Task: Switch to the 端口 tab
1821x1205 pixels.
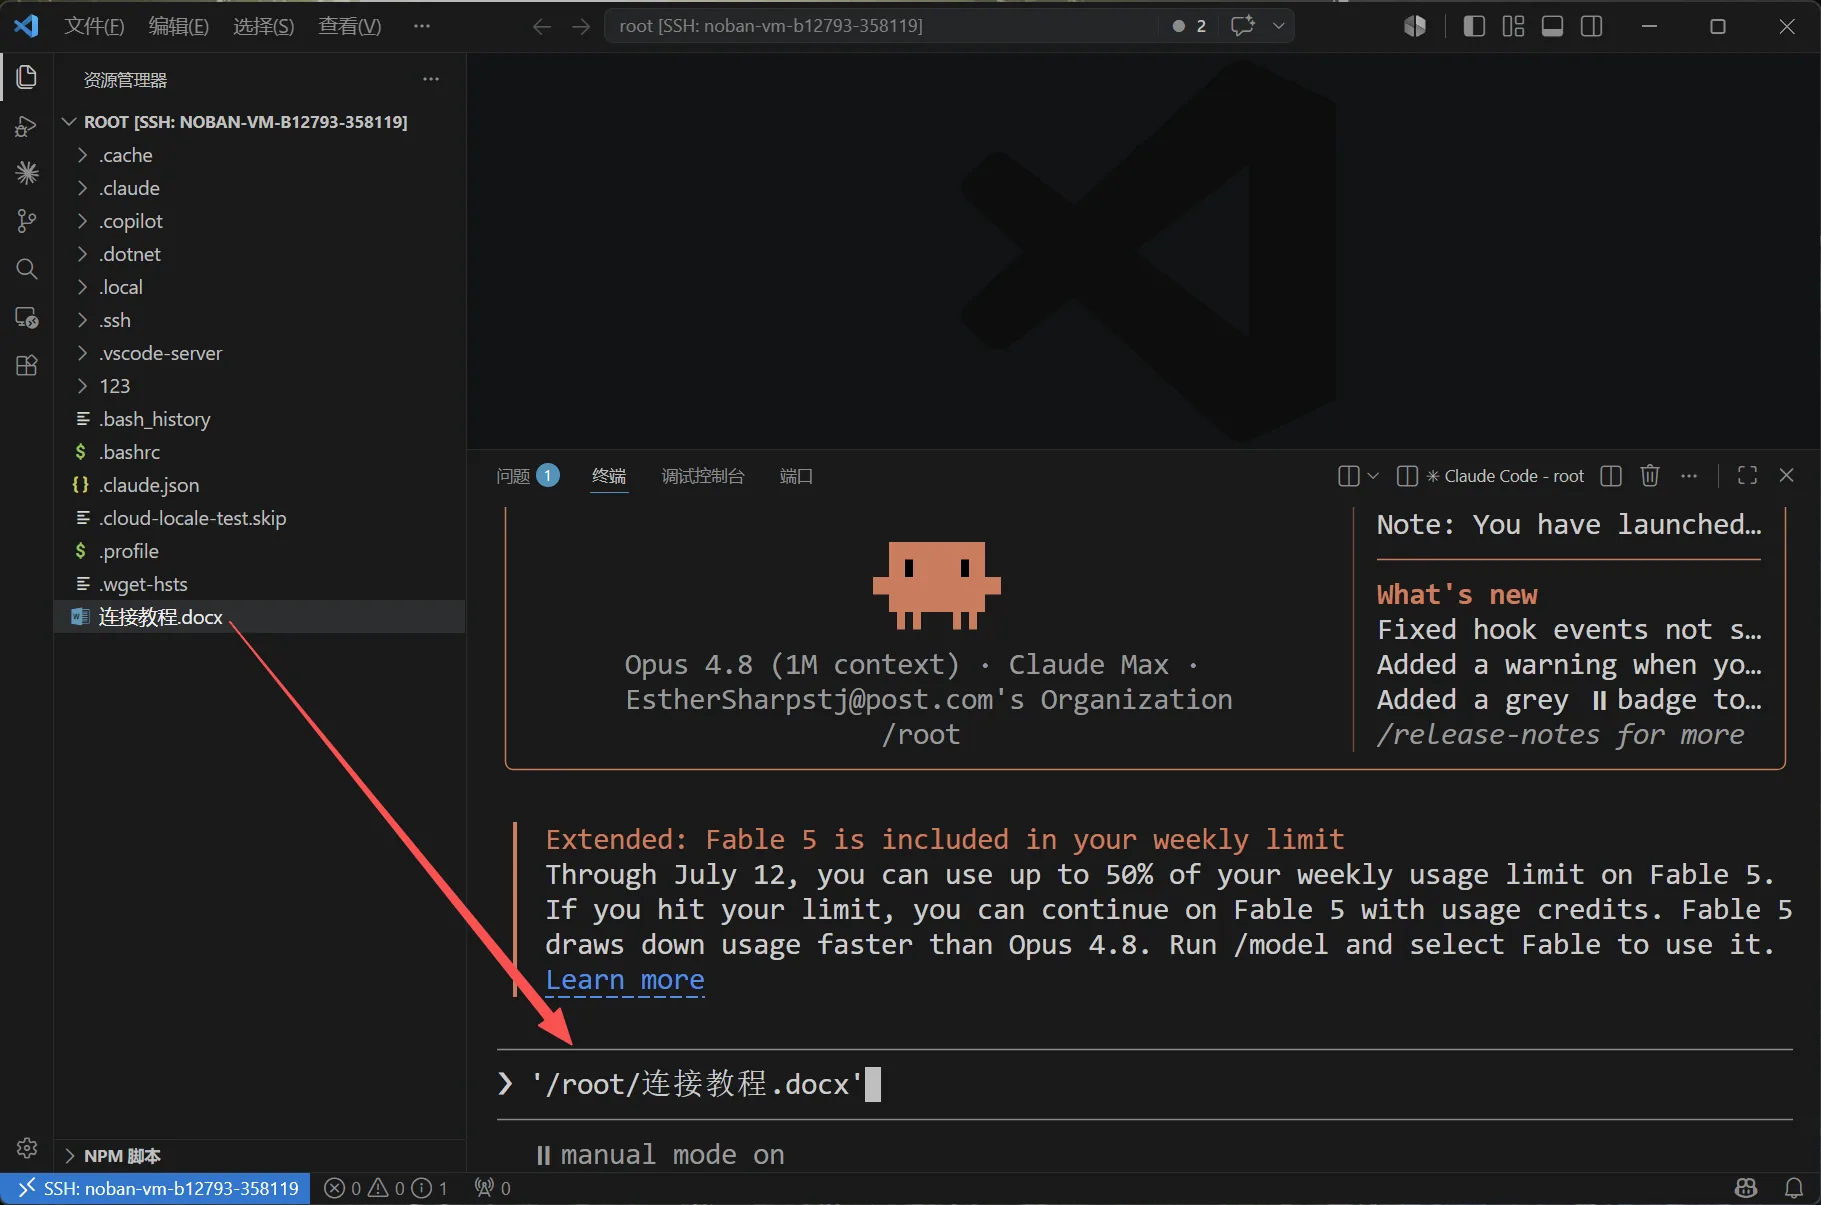Action: [796, 476]
